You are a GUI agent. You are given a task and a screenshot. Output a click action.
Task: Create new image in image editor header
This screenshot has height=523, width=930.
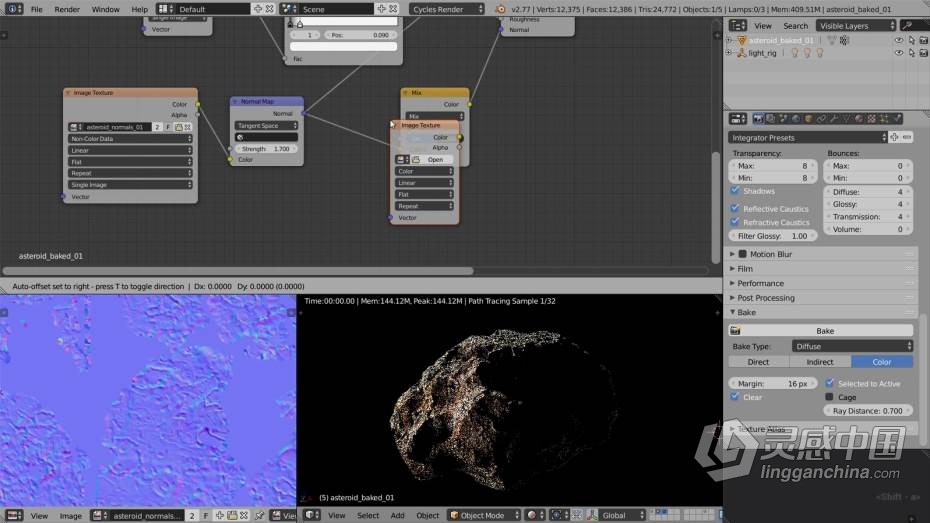(x=220, y=515)
